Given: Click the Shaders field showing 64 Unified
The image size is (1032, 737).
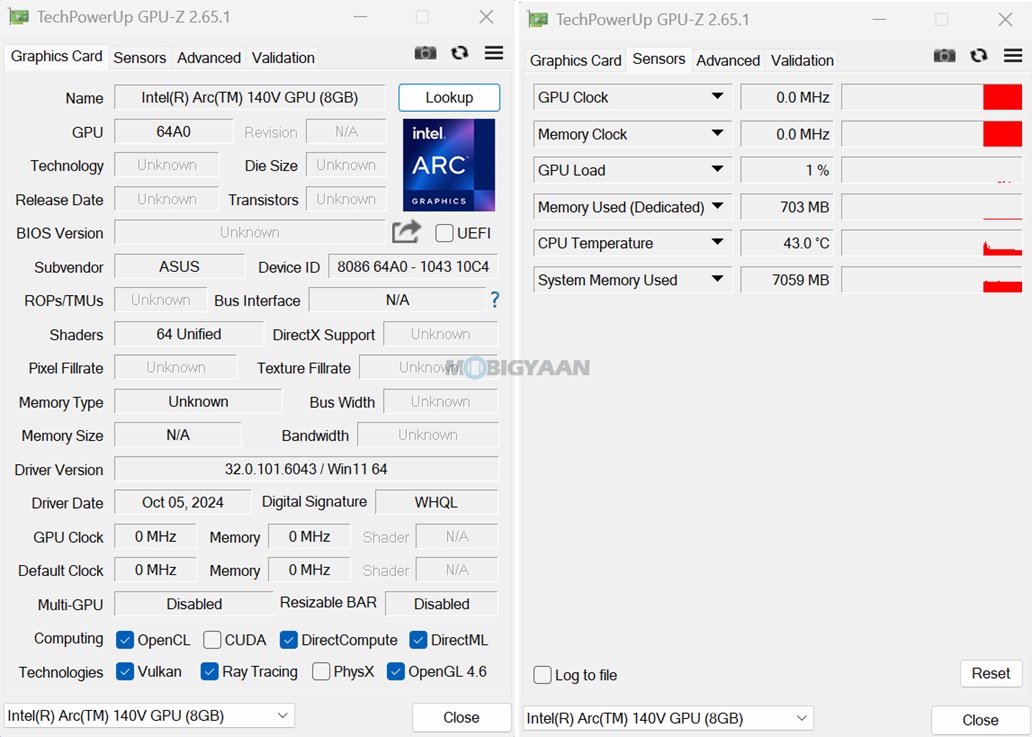Looking at the screenshot, I should coord(189,334).
